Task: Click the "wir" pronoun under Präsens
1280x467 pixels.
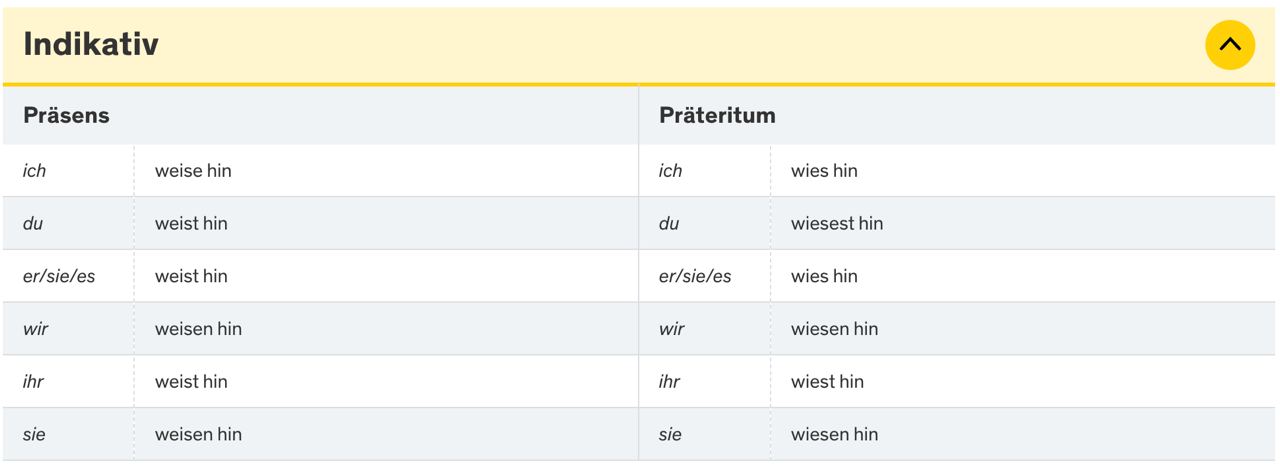Action: (36, 329)
